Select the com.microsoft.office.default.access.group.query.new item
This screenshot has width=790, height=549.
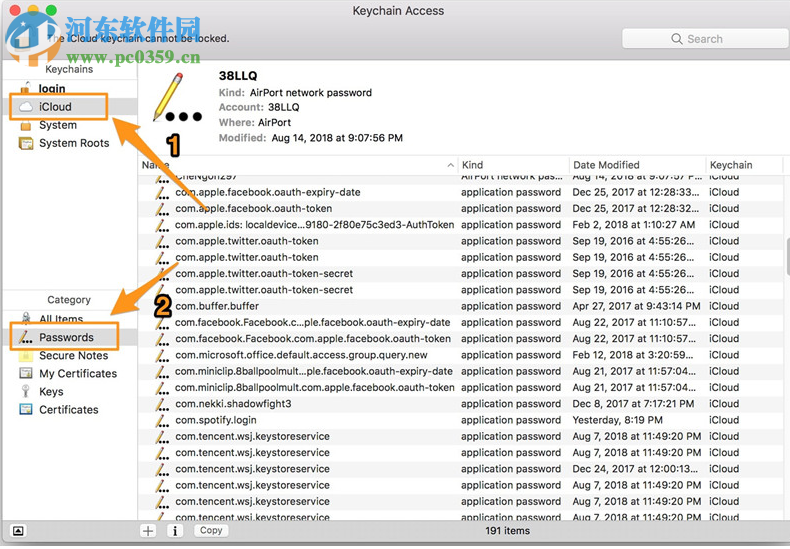point(460,355)
